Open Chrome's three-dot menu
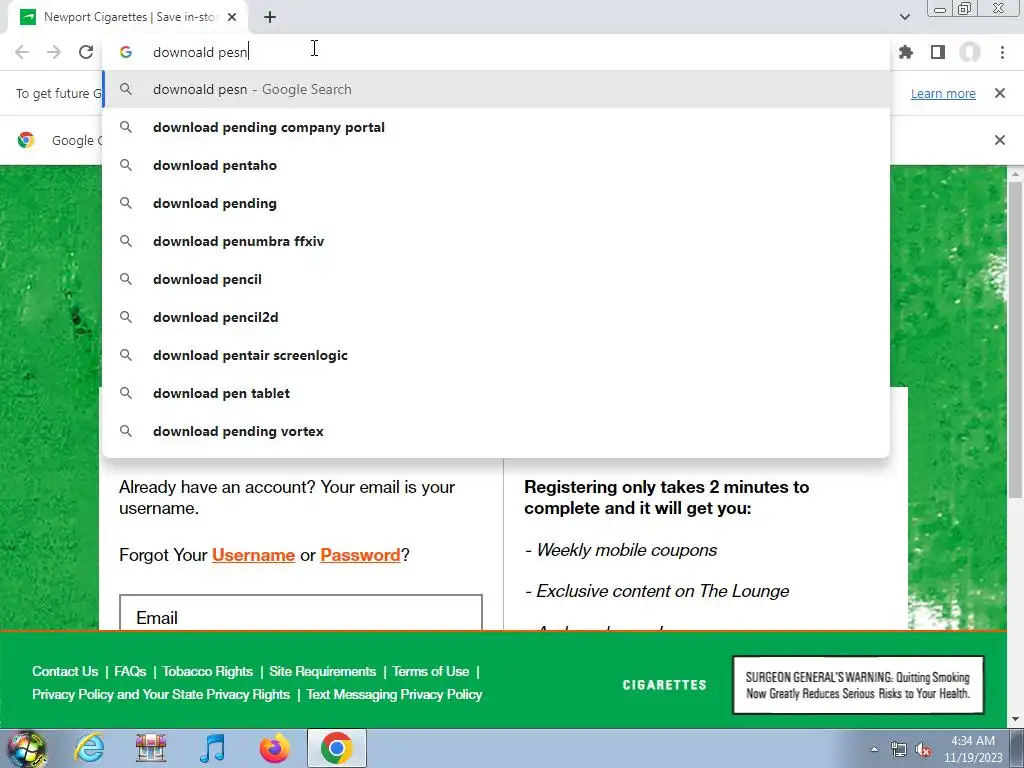 click(x=1002, y=52)
